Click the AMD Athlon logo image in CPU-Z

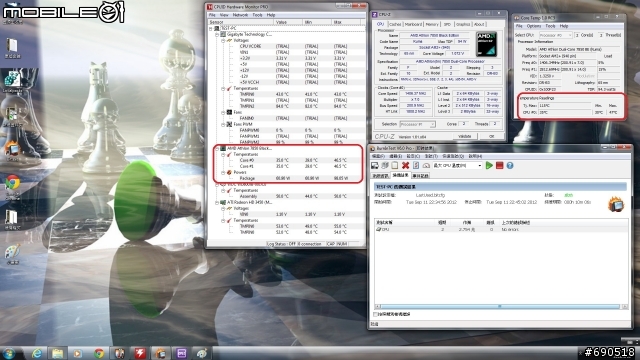(x=487, y=44)
